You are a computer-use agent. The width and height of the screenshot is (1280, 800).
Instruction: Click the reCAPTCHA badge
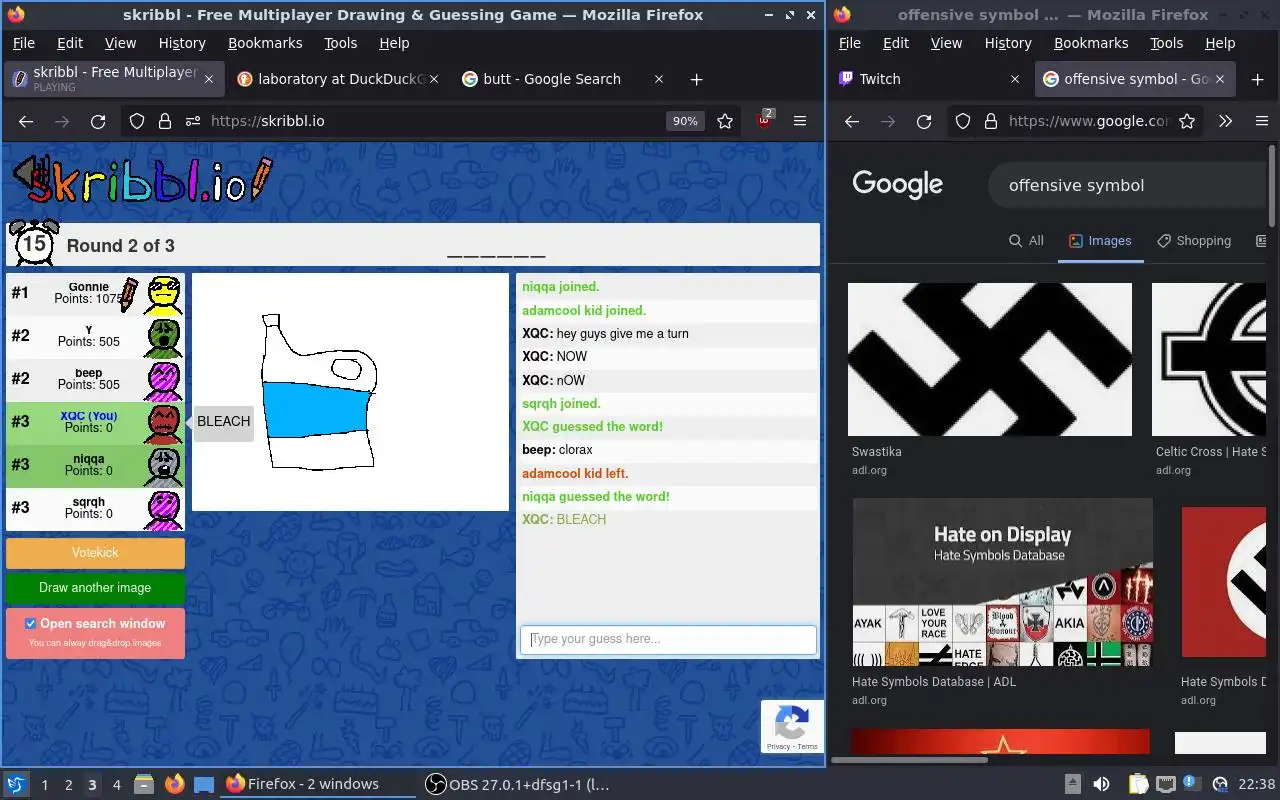pos(792,726)
